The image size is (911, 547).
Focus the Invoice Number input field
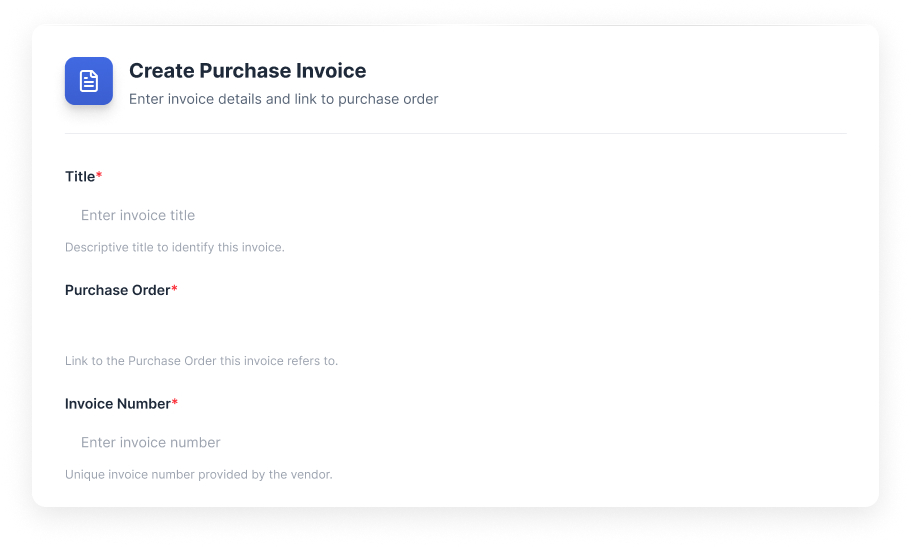coord(455,442)
